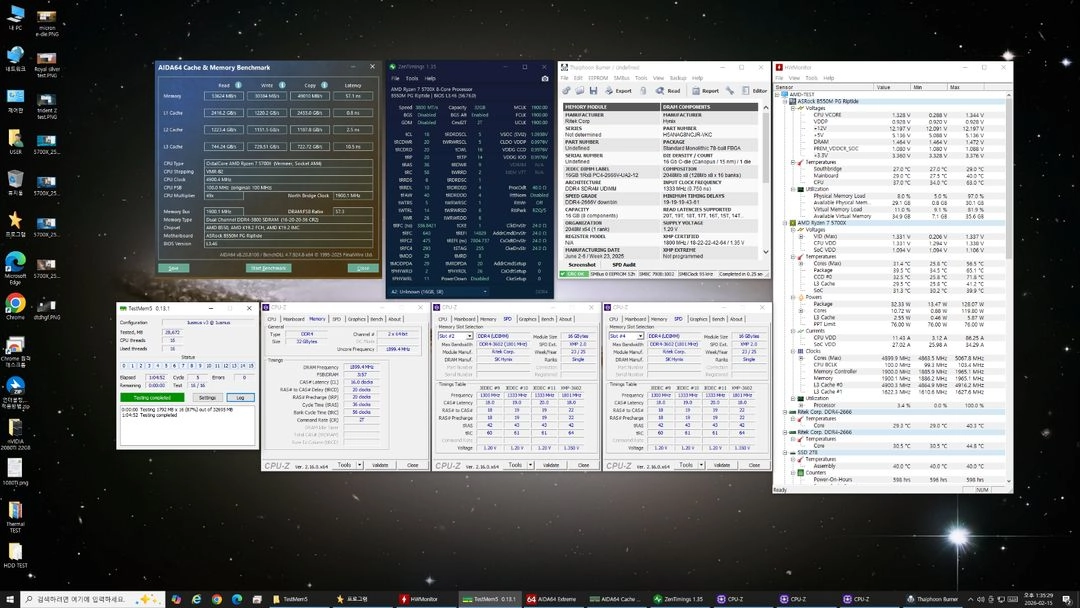The height and width of the screenshot is (608, 1080).
Task: Click the info icon beside Read in AIDA64
Action: click(x=238, y=85)
